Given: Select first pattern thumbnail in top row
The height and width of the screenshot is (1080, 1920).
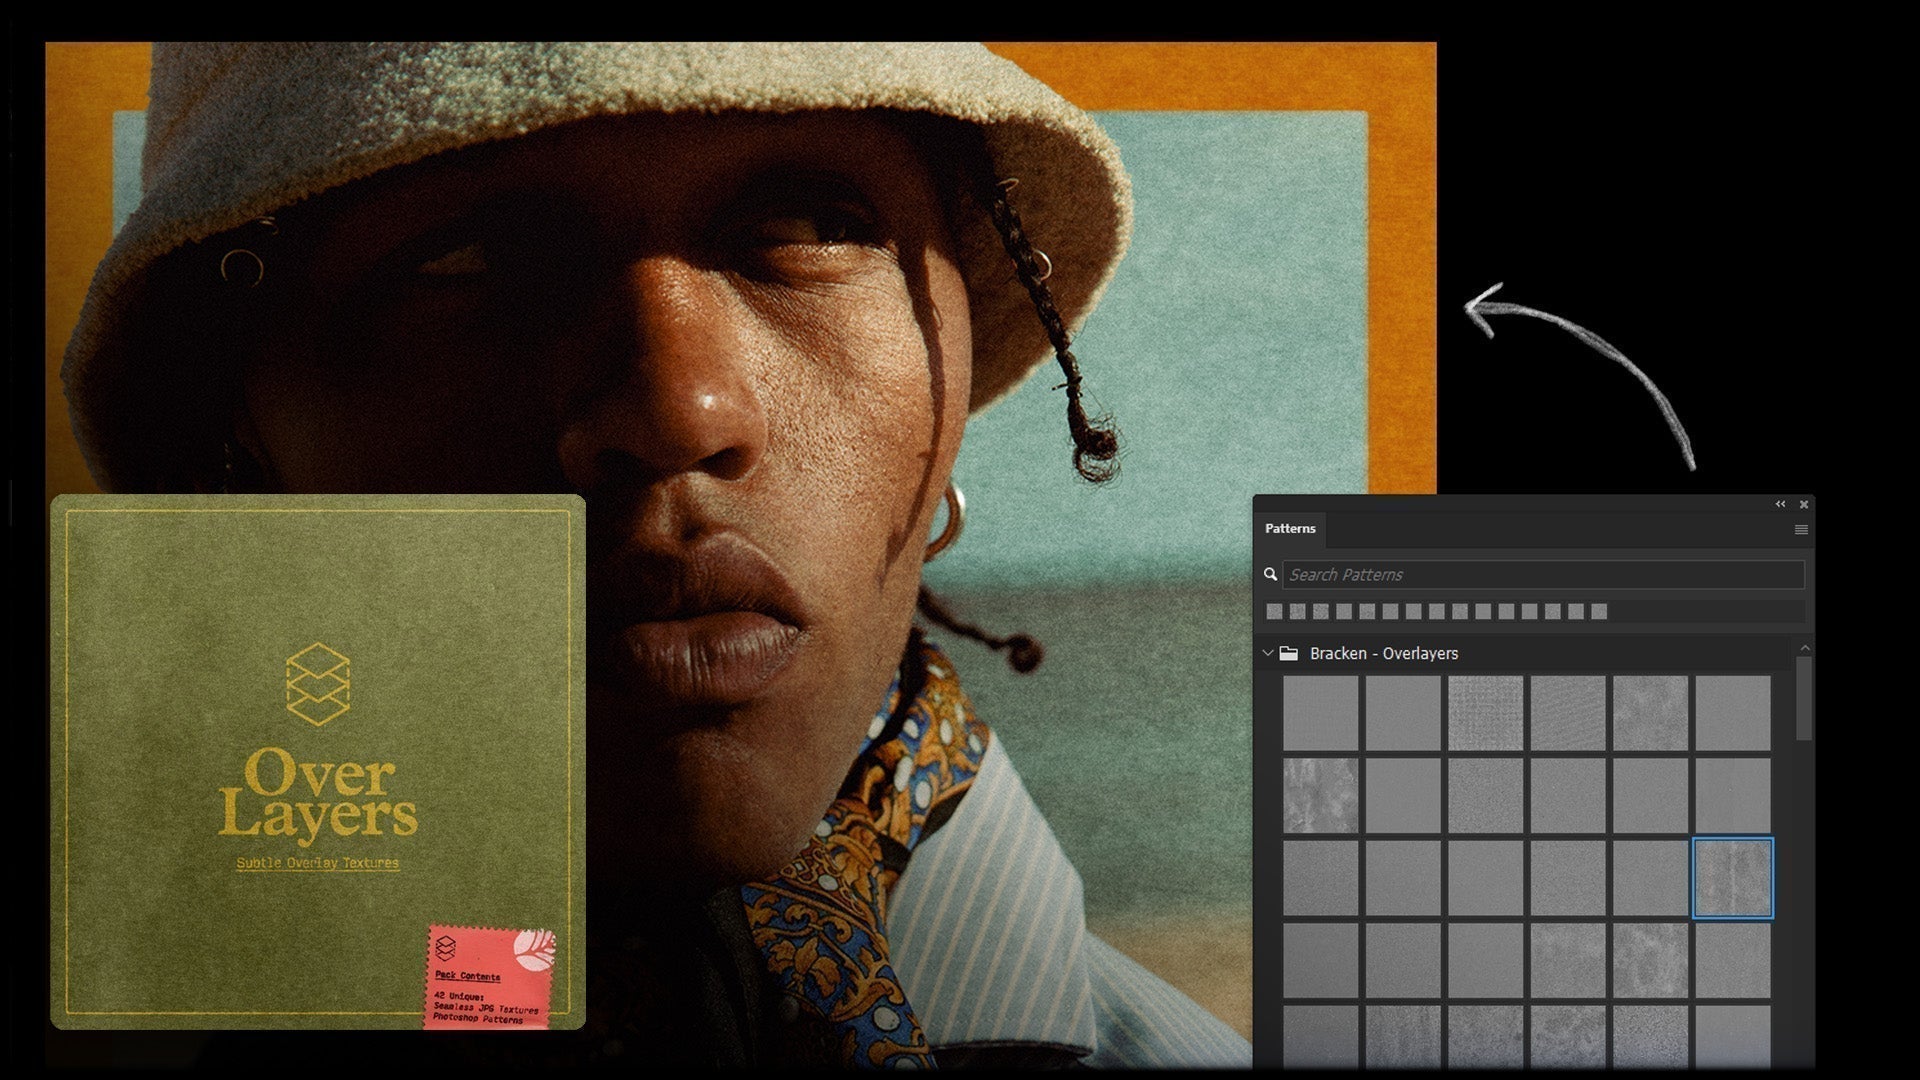Looking at the screenshot, I should click(x=1320, y=713).
